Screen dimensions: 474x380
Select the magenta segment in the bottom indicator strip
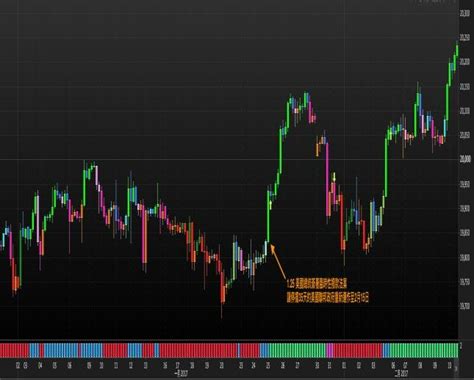tap(329, 350)
